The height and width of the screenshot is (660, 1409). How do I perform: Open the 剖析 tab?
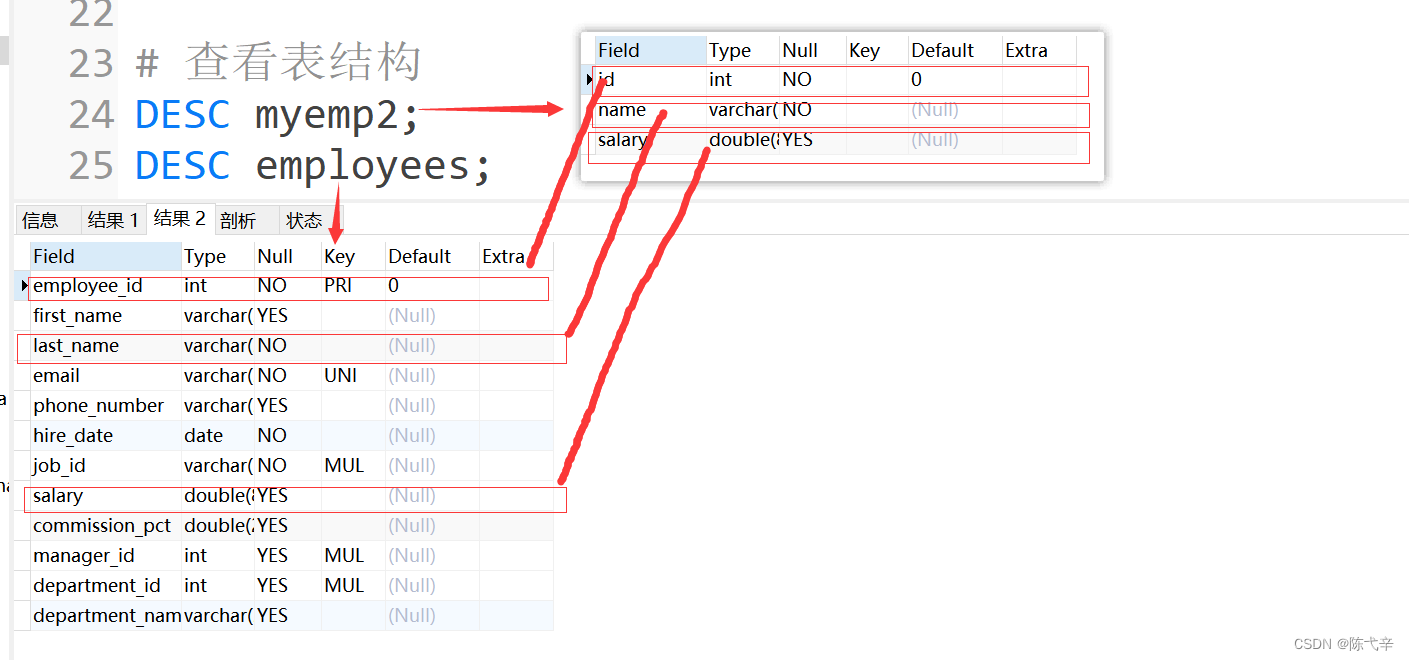point(238,221)
